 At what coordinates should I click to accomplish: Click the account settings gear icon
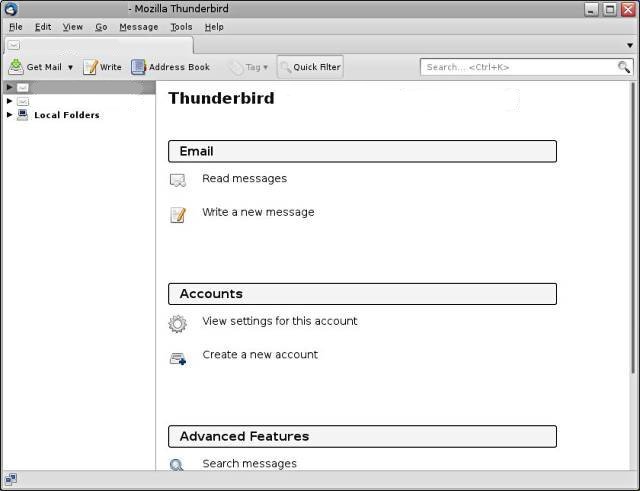click(x=178, y=324)
